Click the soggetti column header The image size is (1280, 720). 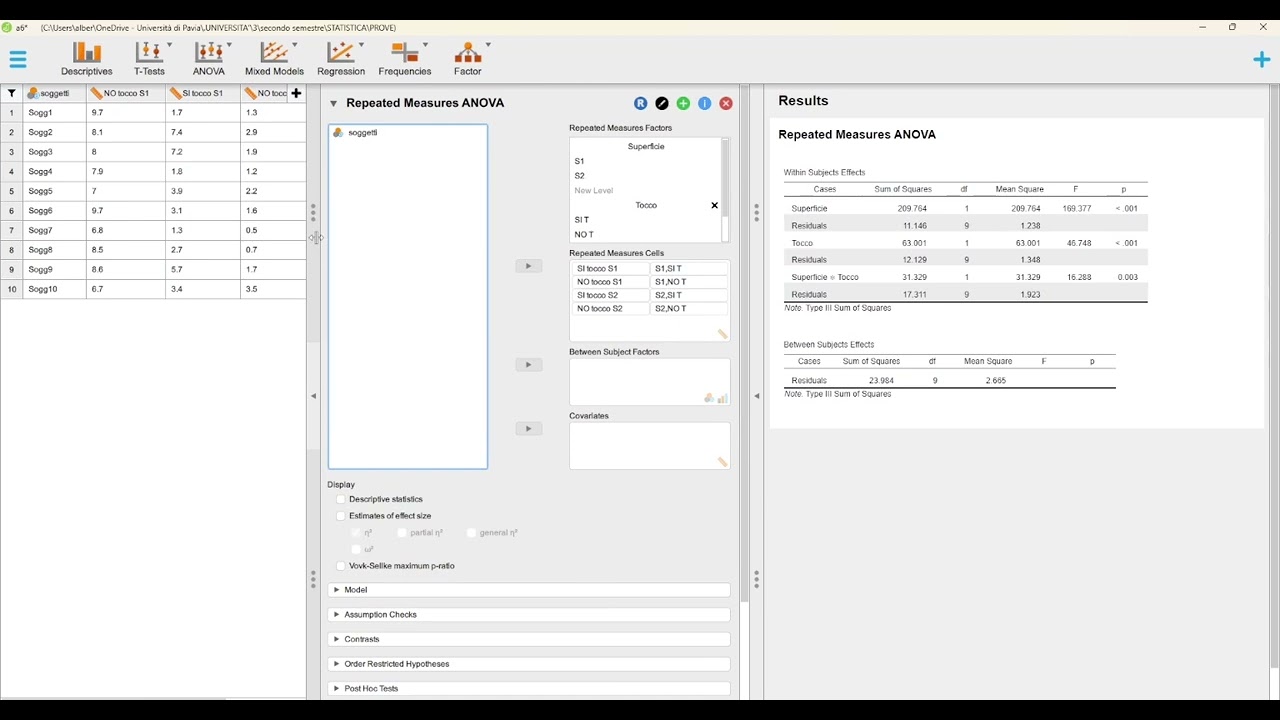[55, 93]
